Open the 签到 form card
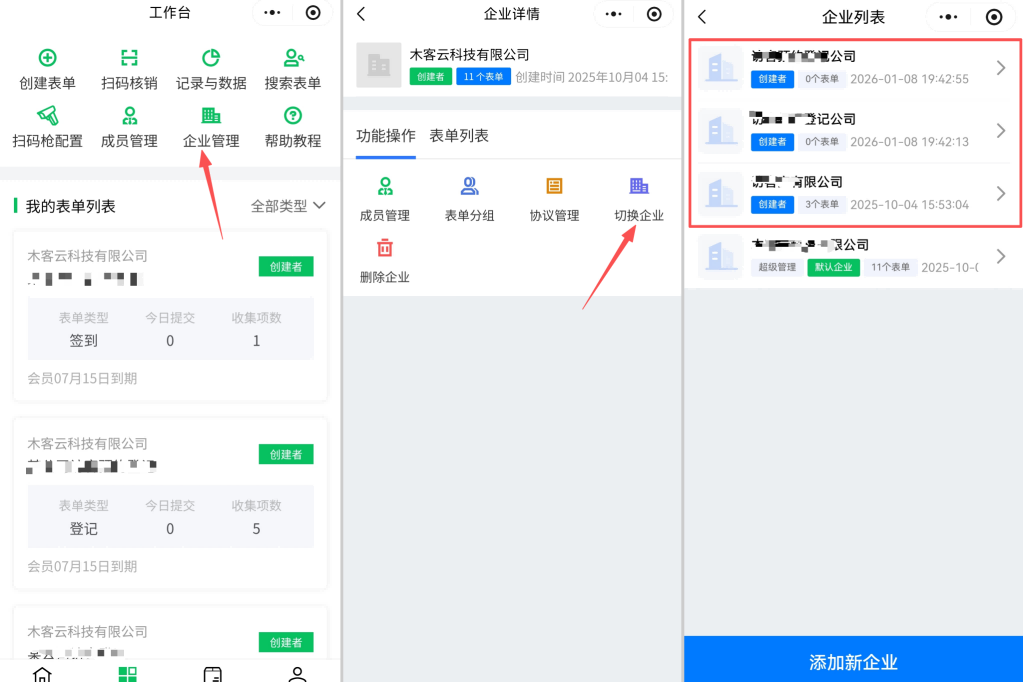This screenshot has width=1023, height=682. (170, 308)
